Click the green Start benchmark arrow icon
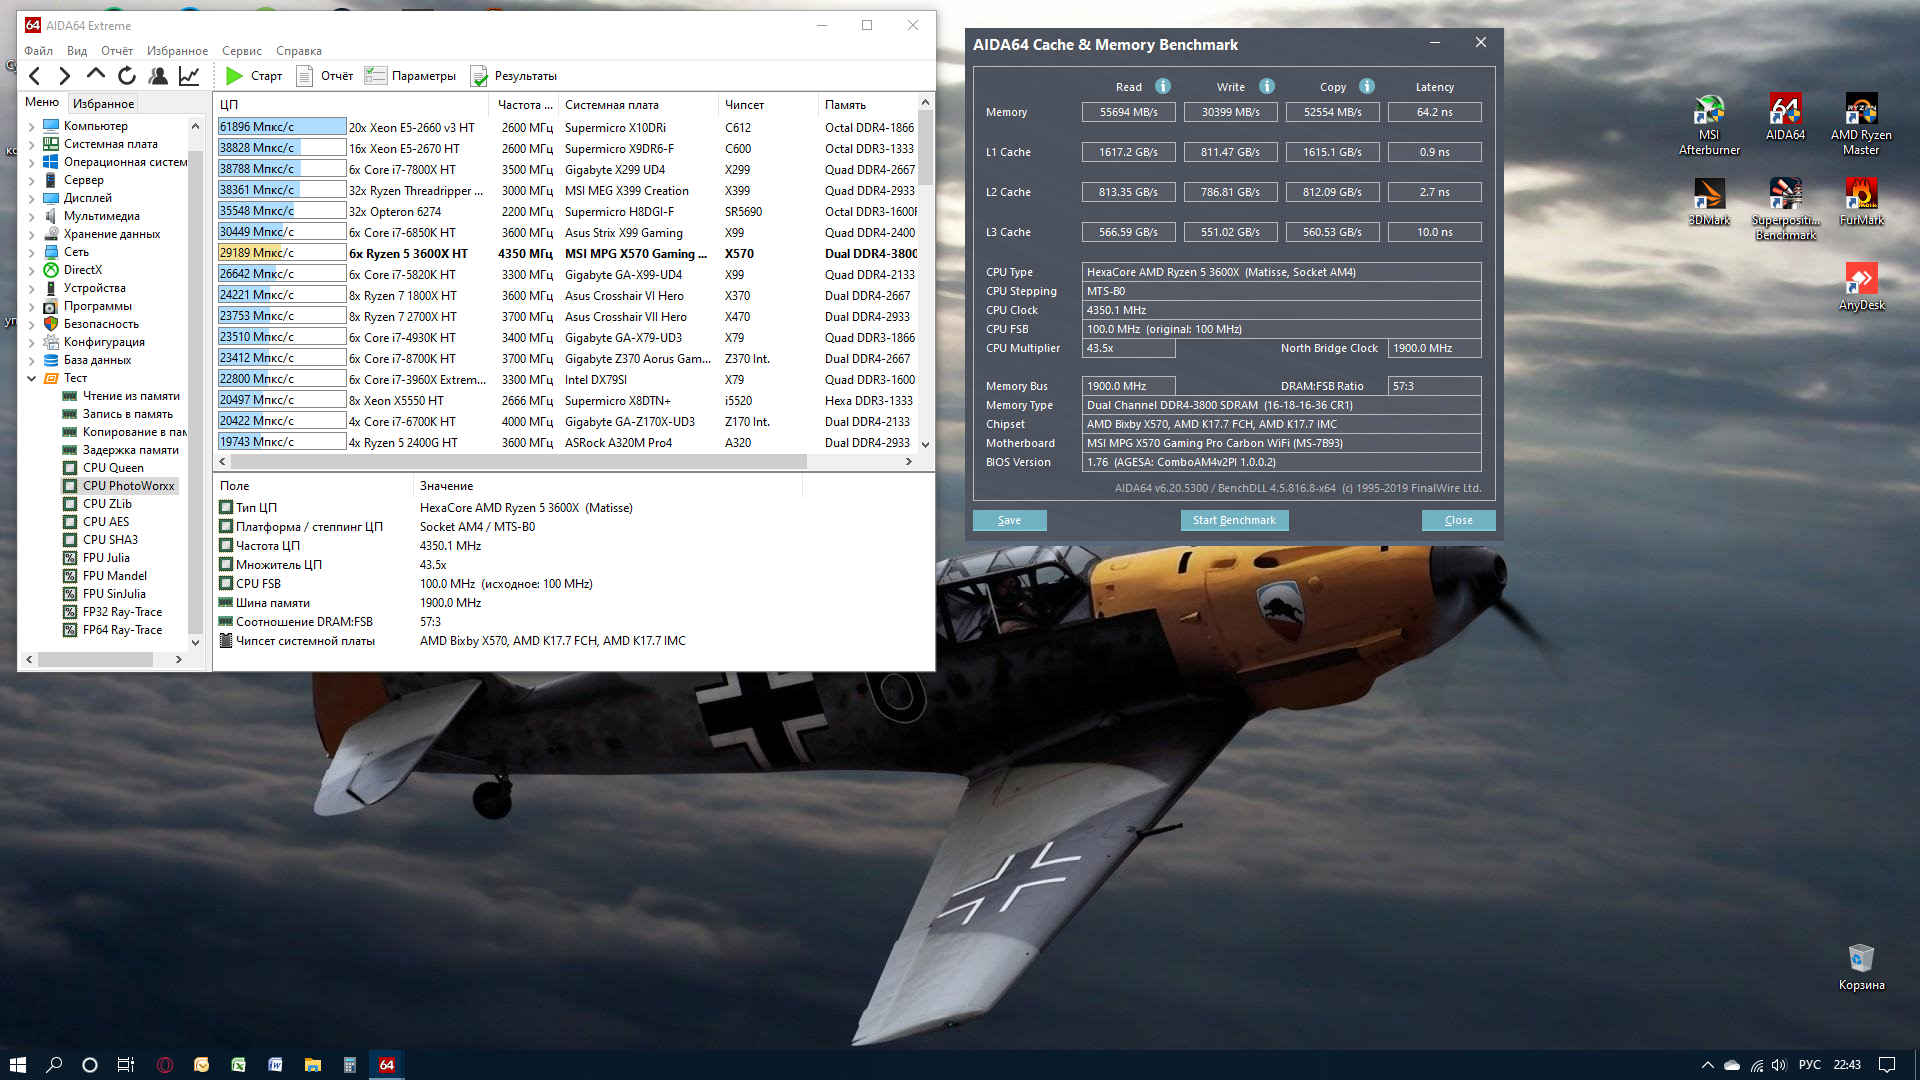The width and height of the screenshot is (1920, 1080). (234, 76)
